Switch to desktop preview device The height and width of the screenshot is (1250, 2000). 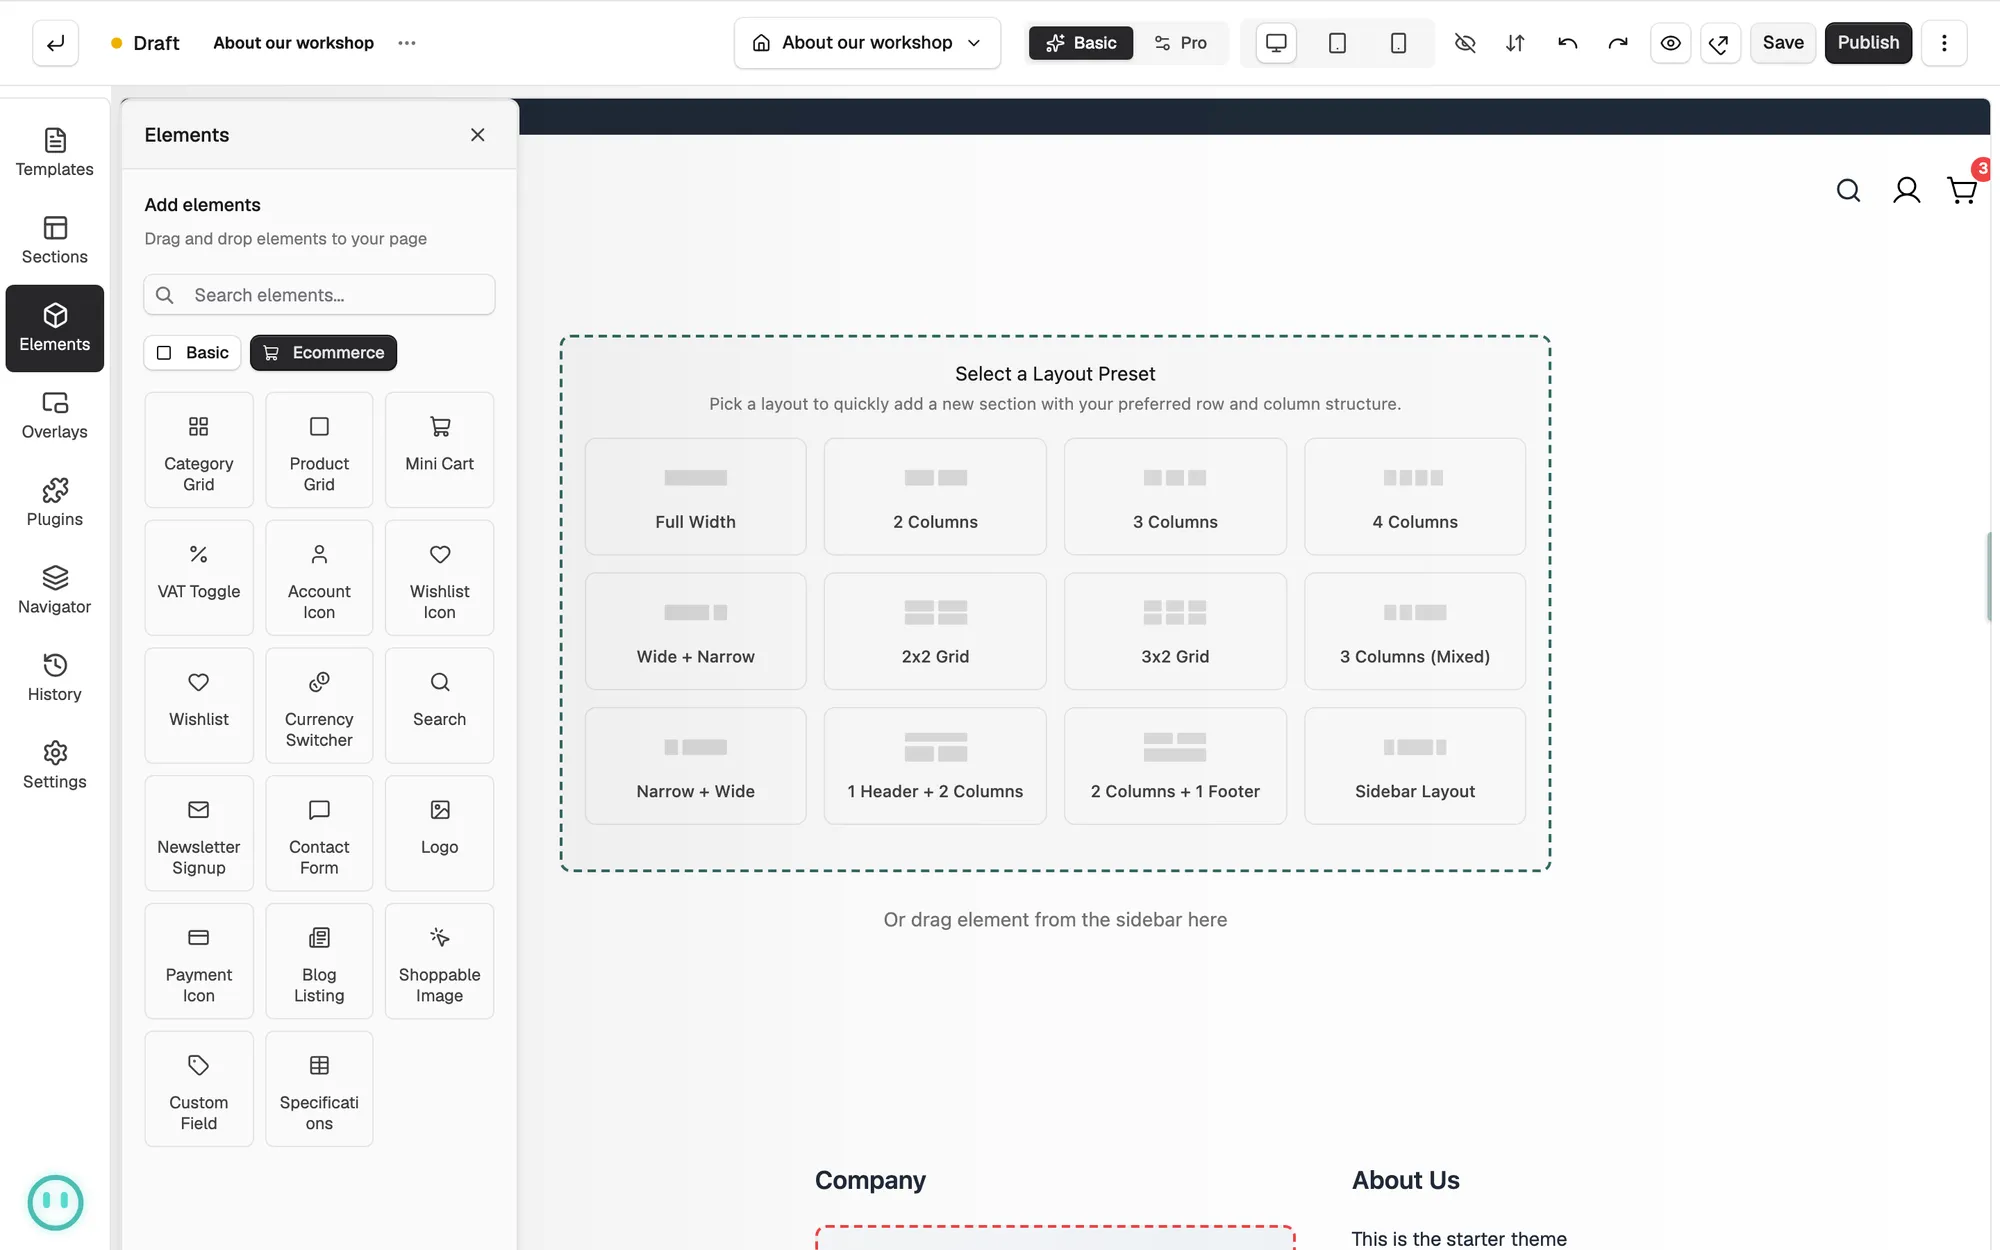pyautogui.click(x=1276, y=43)
